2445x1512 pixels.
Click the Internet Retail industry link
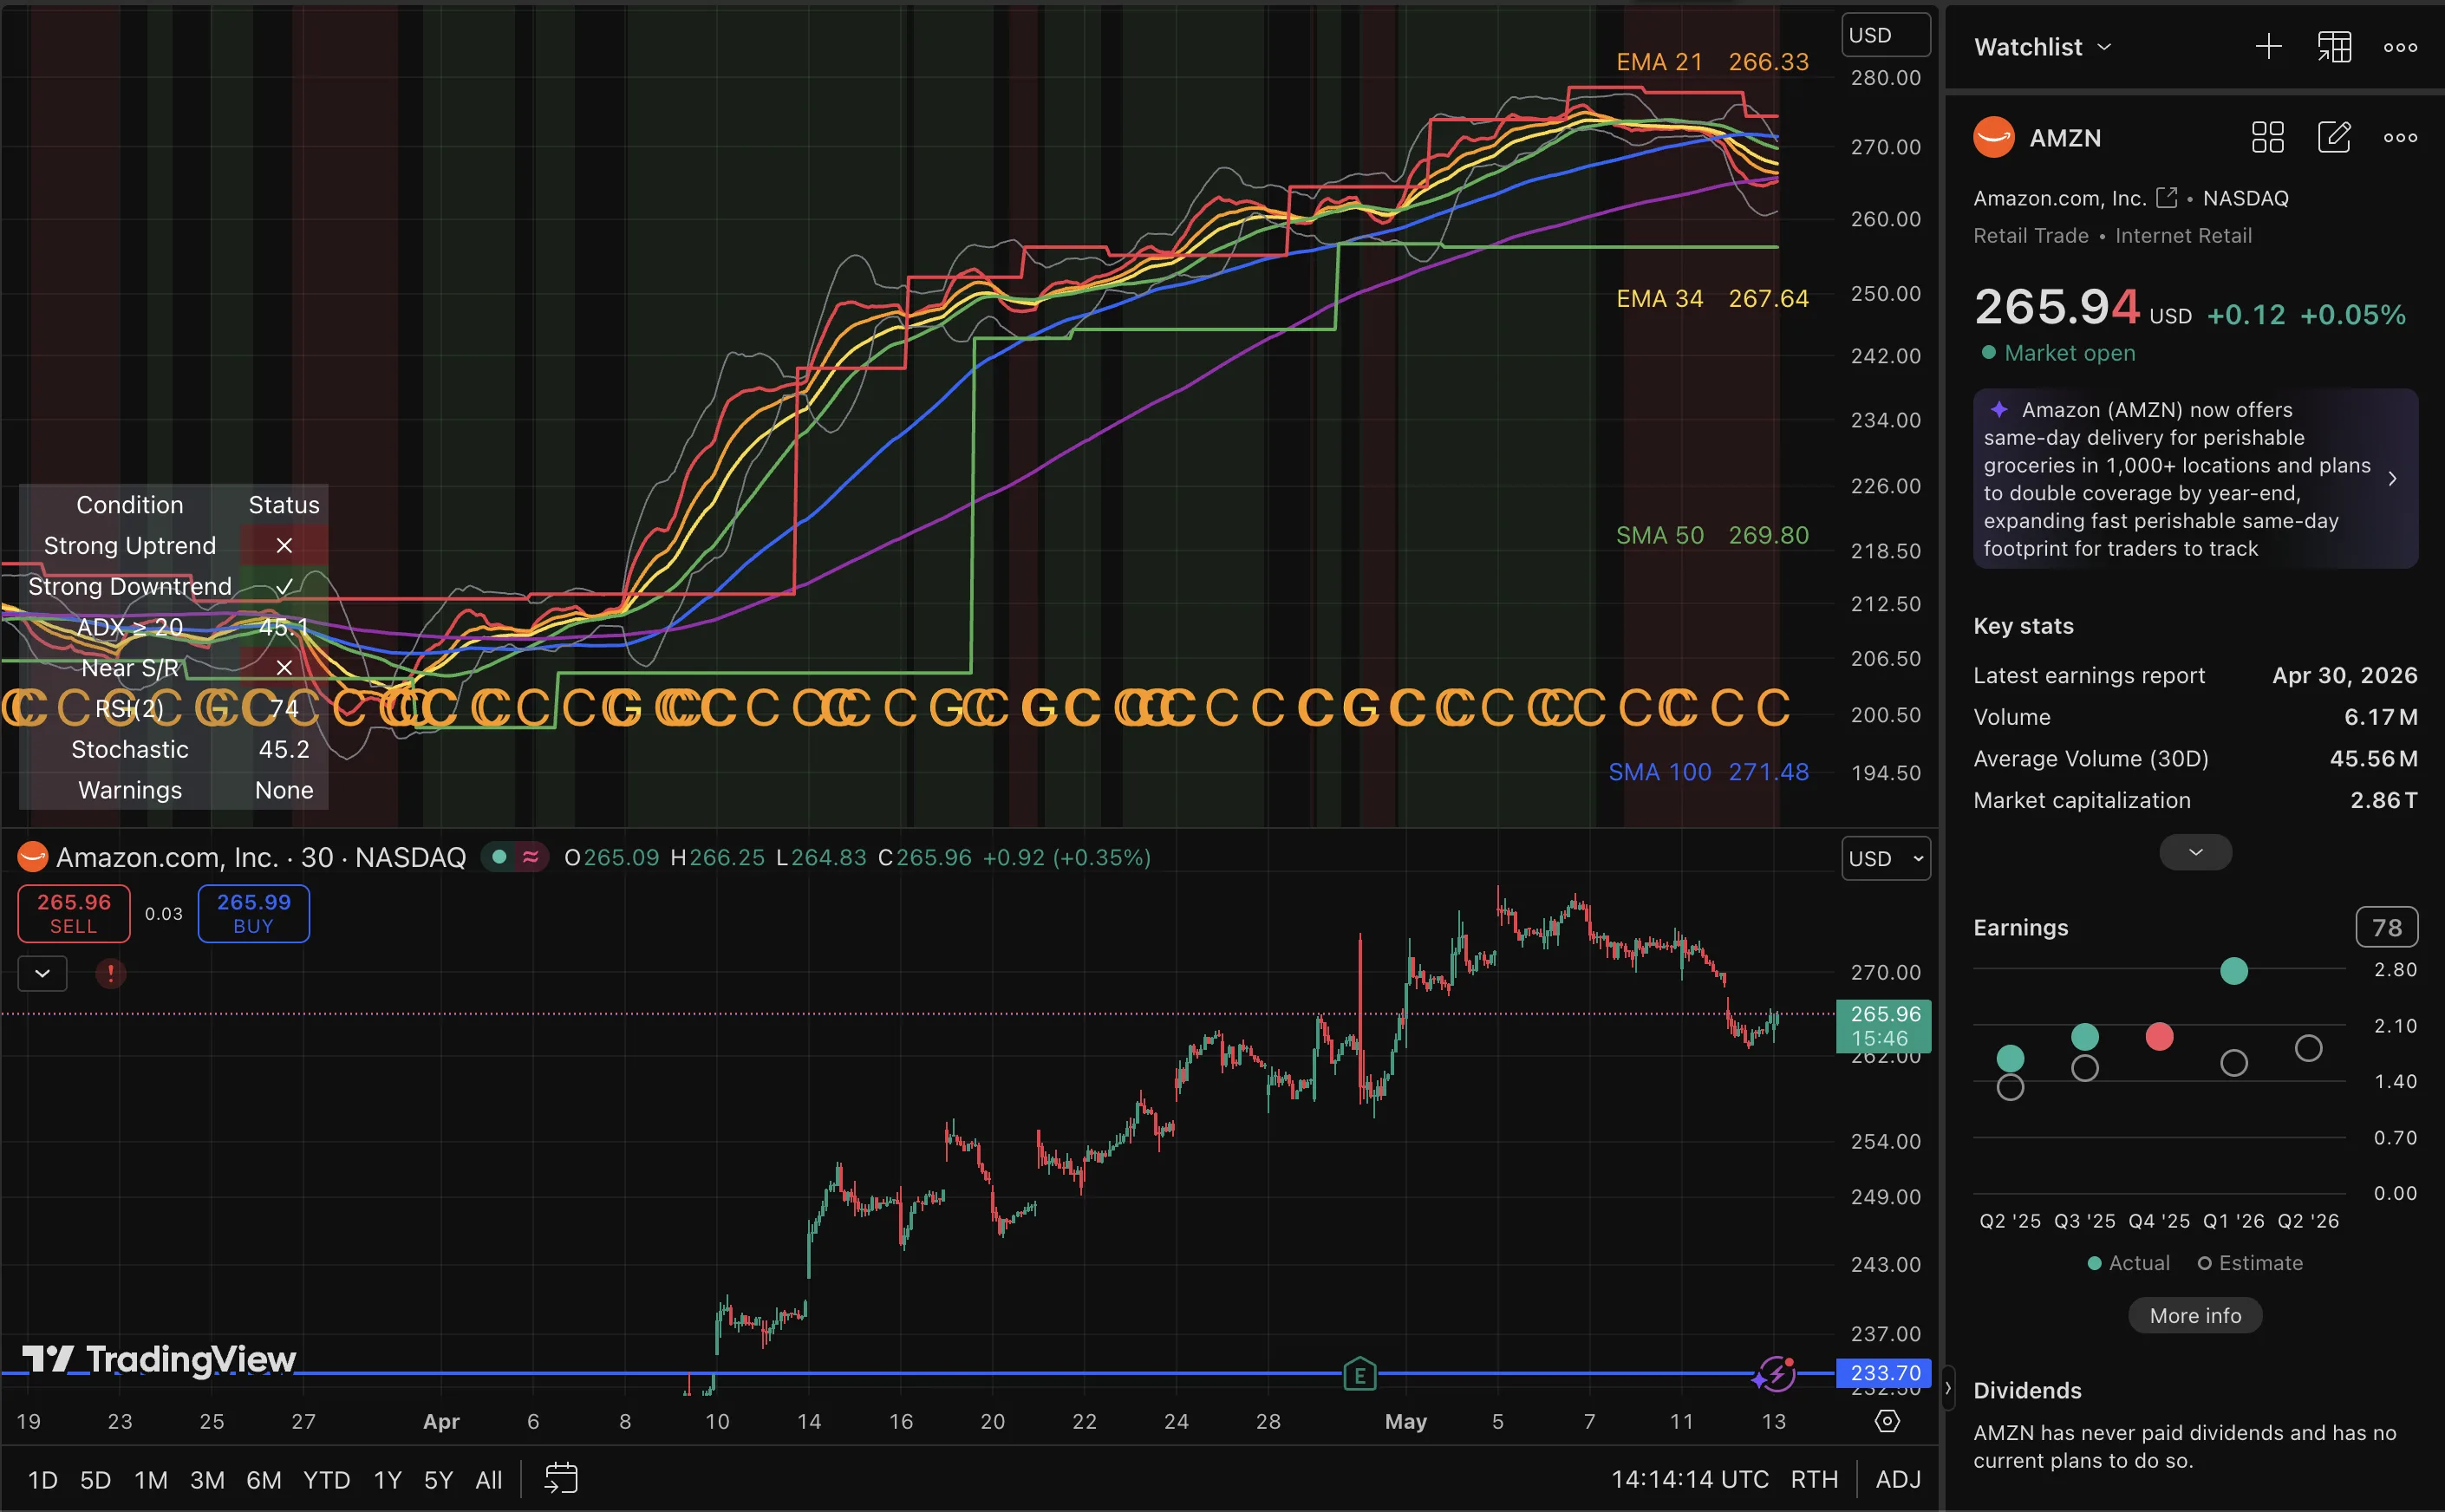2183,236
